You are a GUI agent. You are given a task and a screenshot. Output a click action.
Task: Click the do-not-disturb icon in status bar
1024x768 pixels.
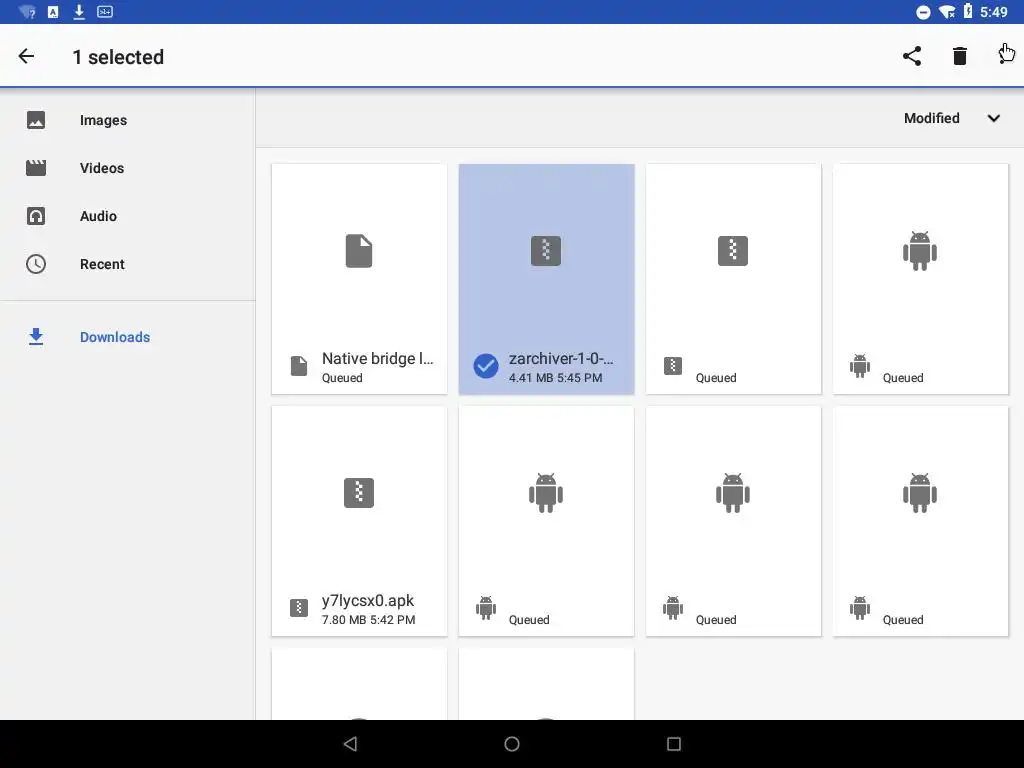tap(923, 12)
